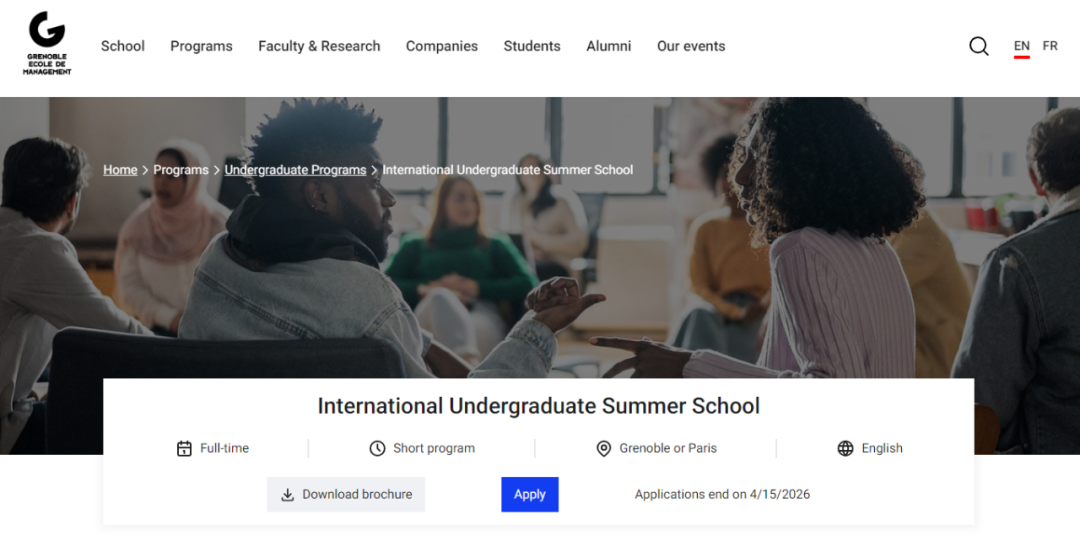Go to the Alumni section
This screenshot has height=547, width=1080.
point(609,46)
